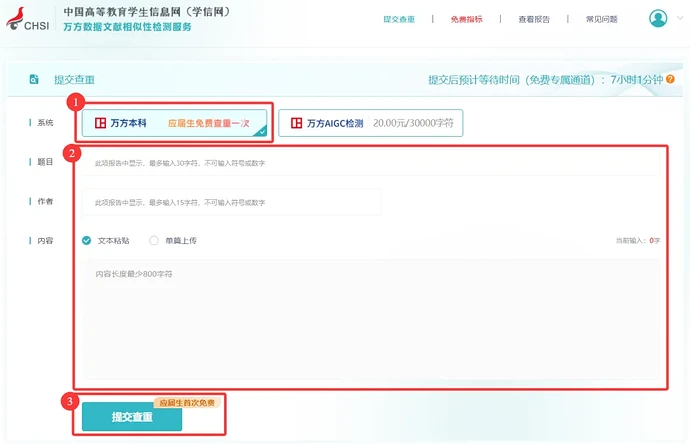This screenshot has width=690, height=444.
Task: Select the 万方本科 system option
Action: 174,123
